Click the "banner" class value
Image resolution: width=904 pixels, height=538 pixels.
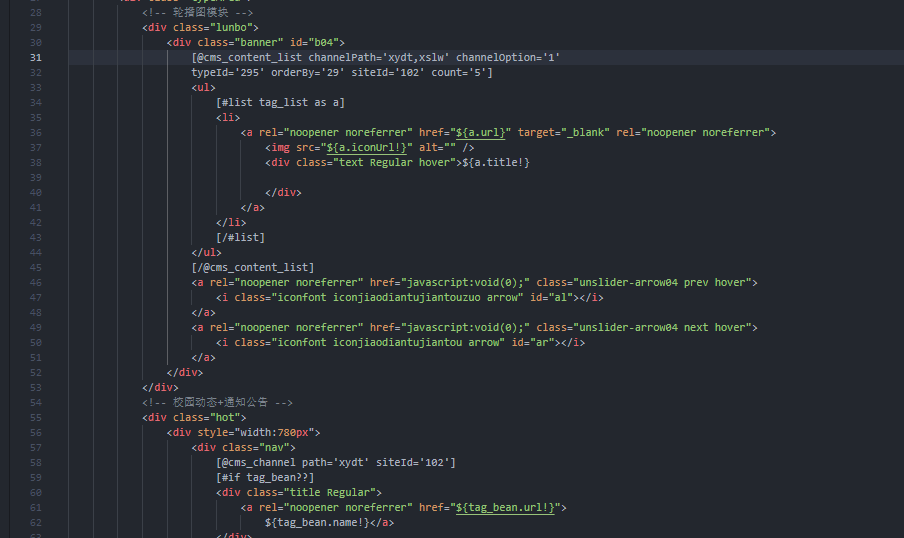tap(259, 43)
